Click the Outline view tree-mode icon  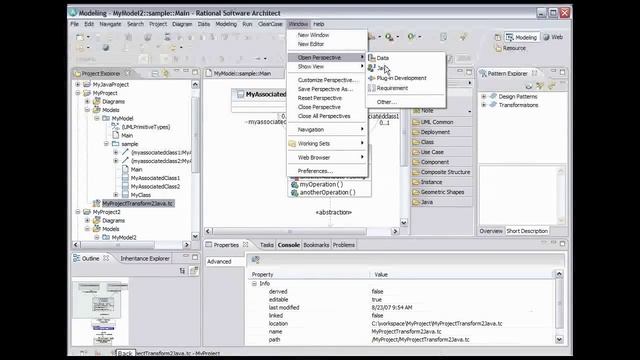(182, 271)
